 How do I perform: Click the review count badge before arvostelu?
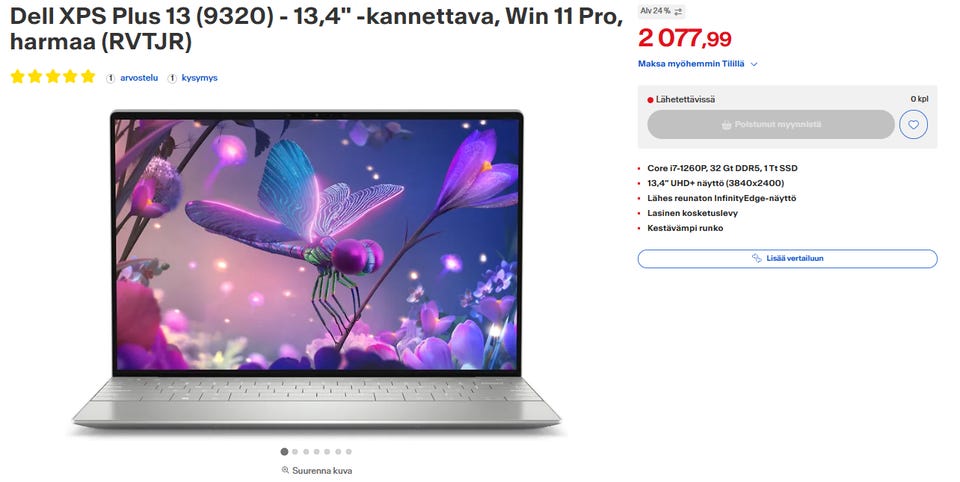110,78
